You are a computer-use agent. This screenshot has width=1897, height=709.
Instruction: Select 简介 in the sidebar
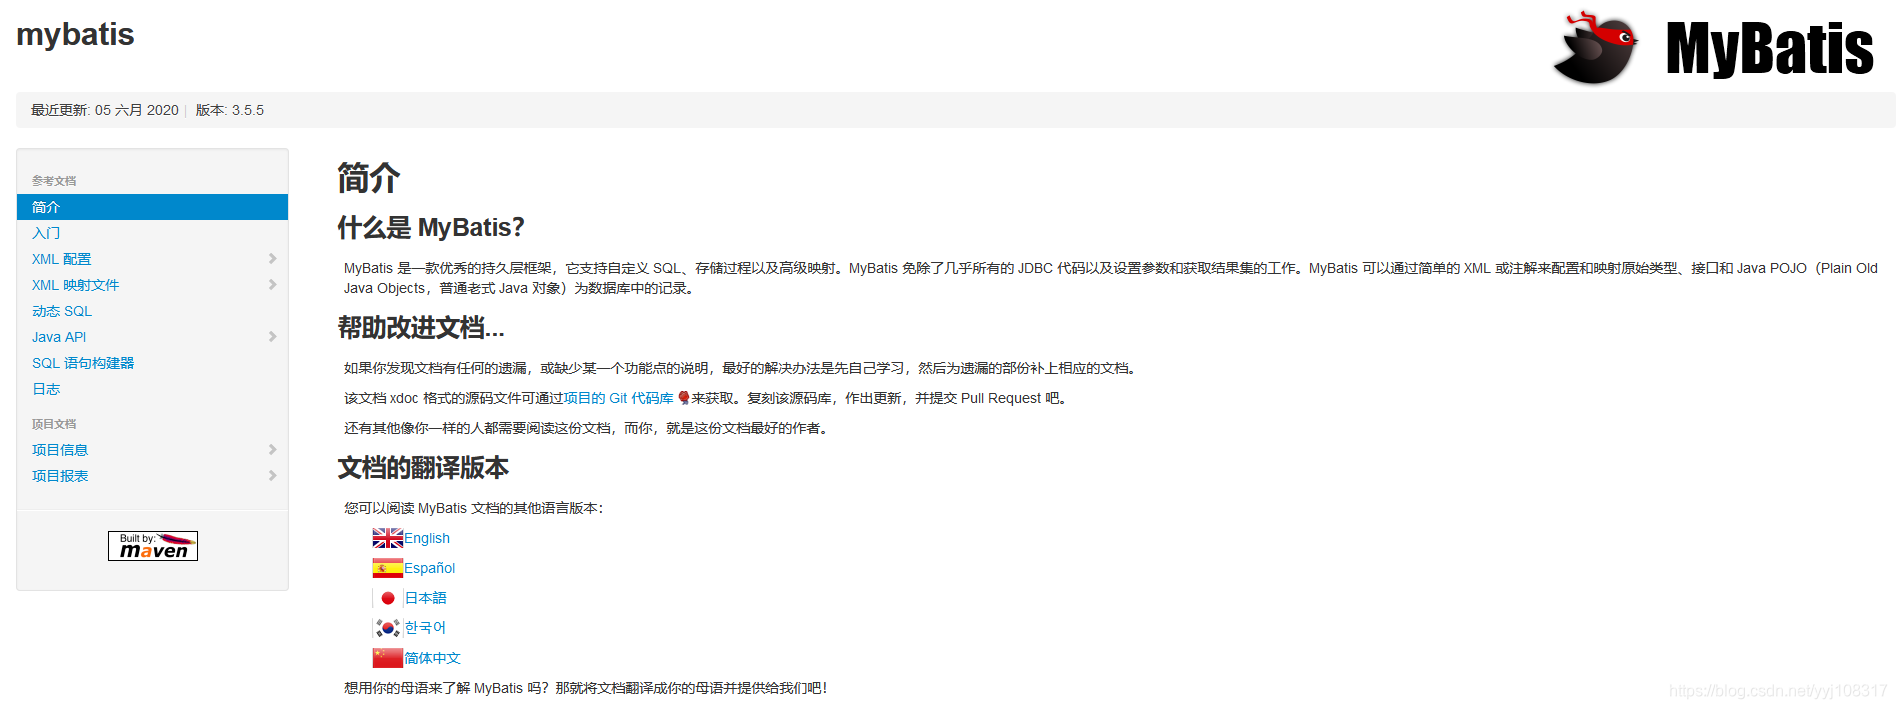click(x=152, y=207)
